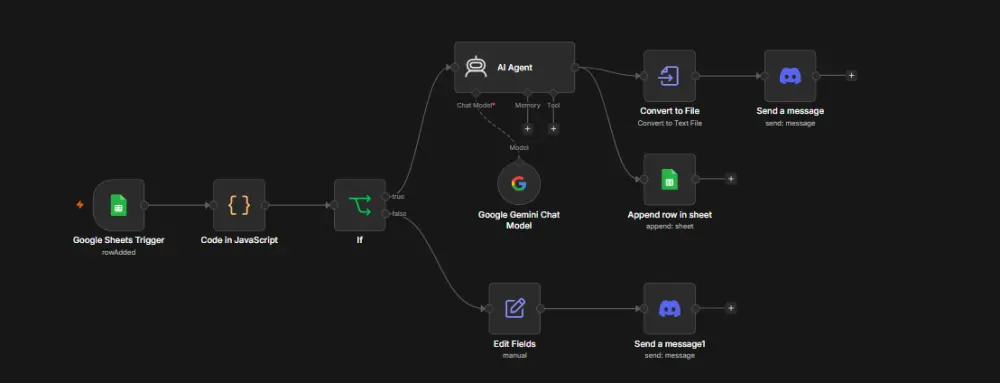Click the 'rowAdded' subtitle text
The image size is (1000, 383).
pyautogui.click(x=119, y=252)
